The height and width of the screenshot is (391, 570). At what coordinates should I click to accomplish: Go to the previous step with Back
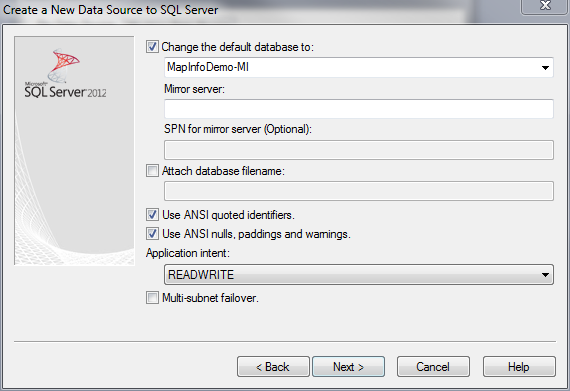[x=273, y=367]
